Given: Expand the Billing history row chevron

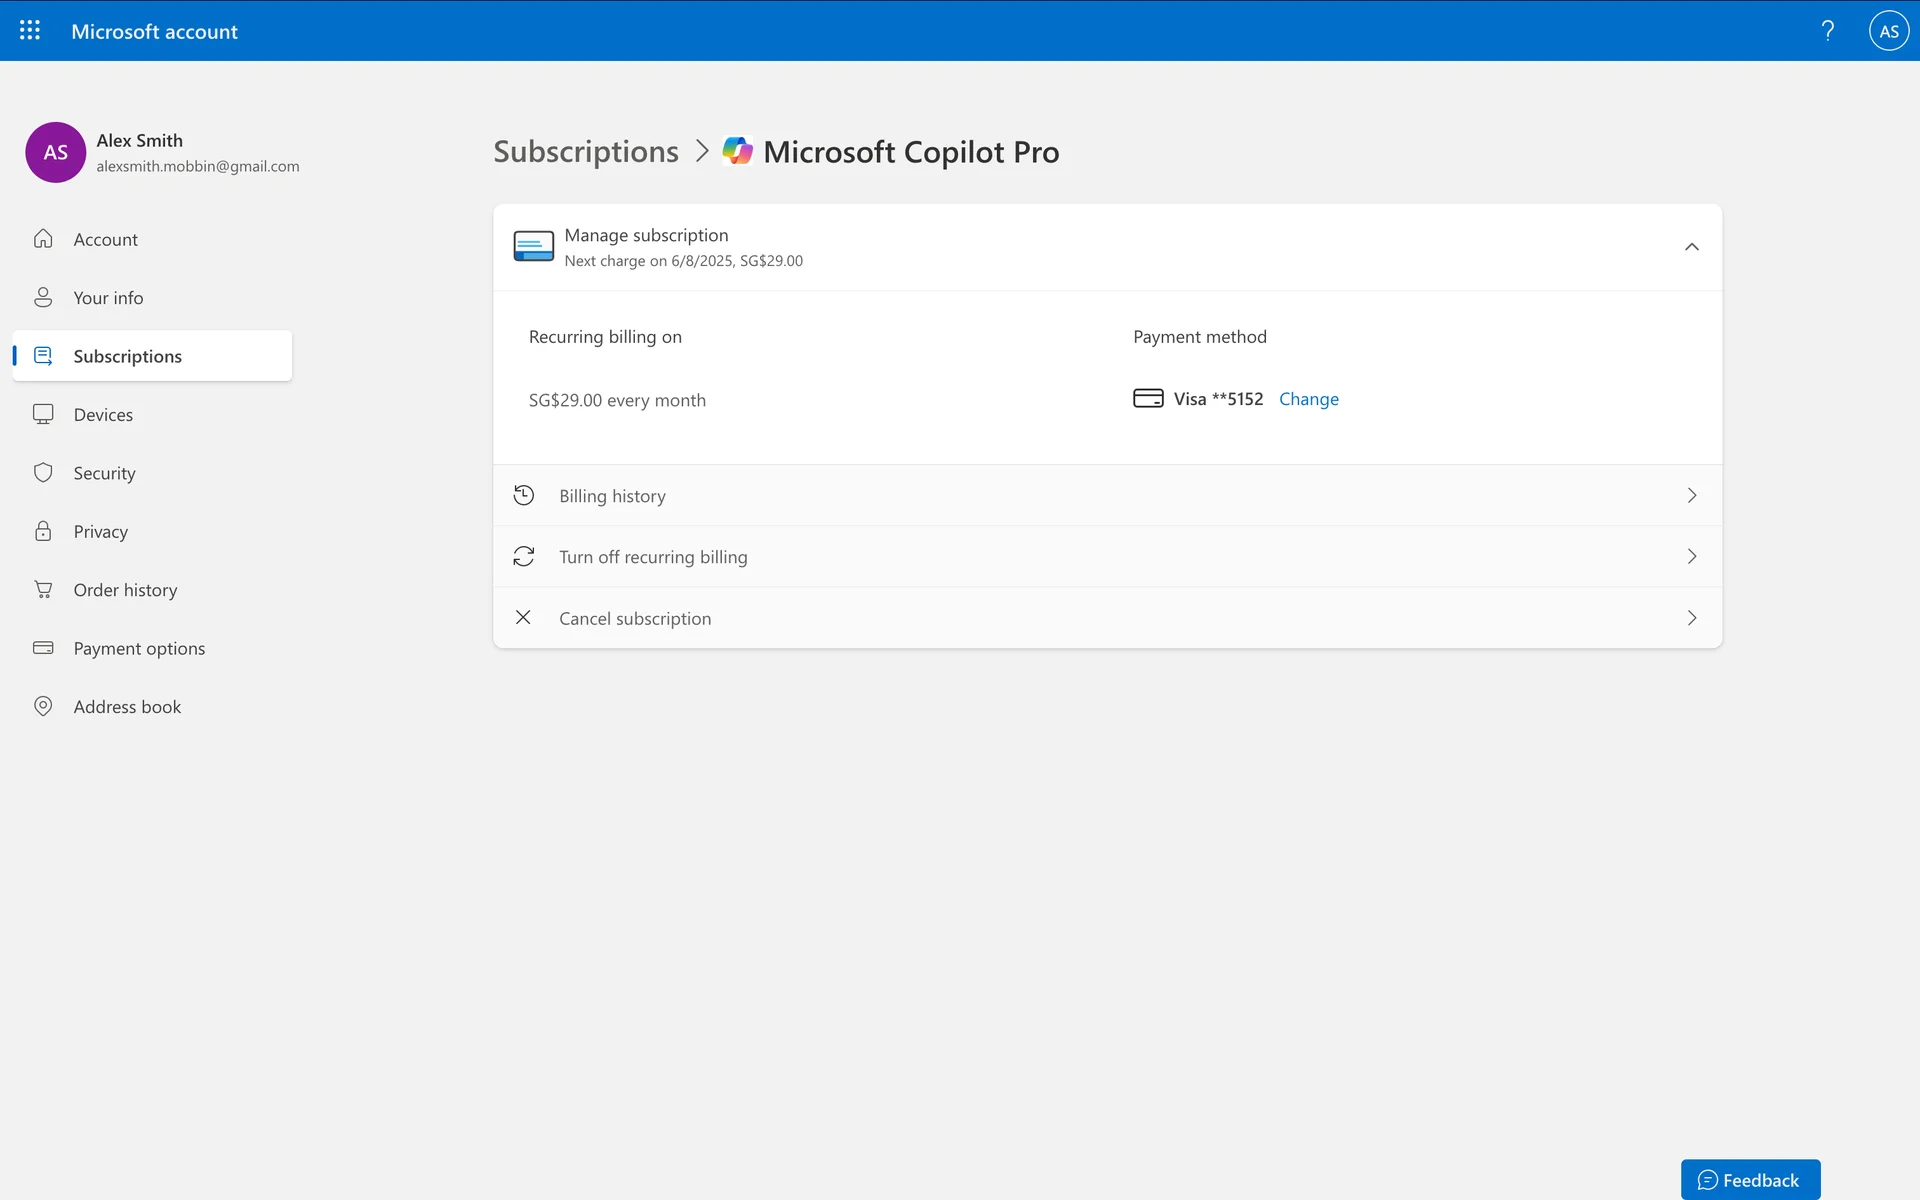Looking at the screenshot, I should coord(1691,496).
